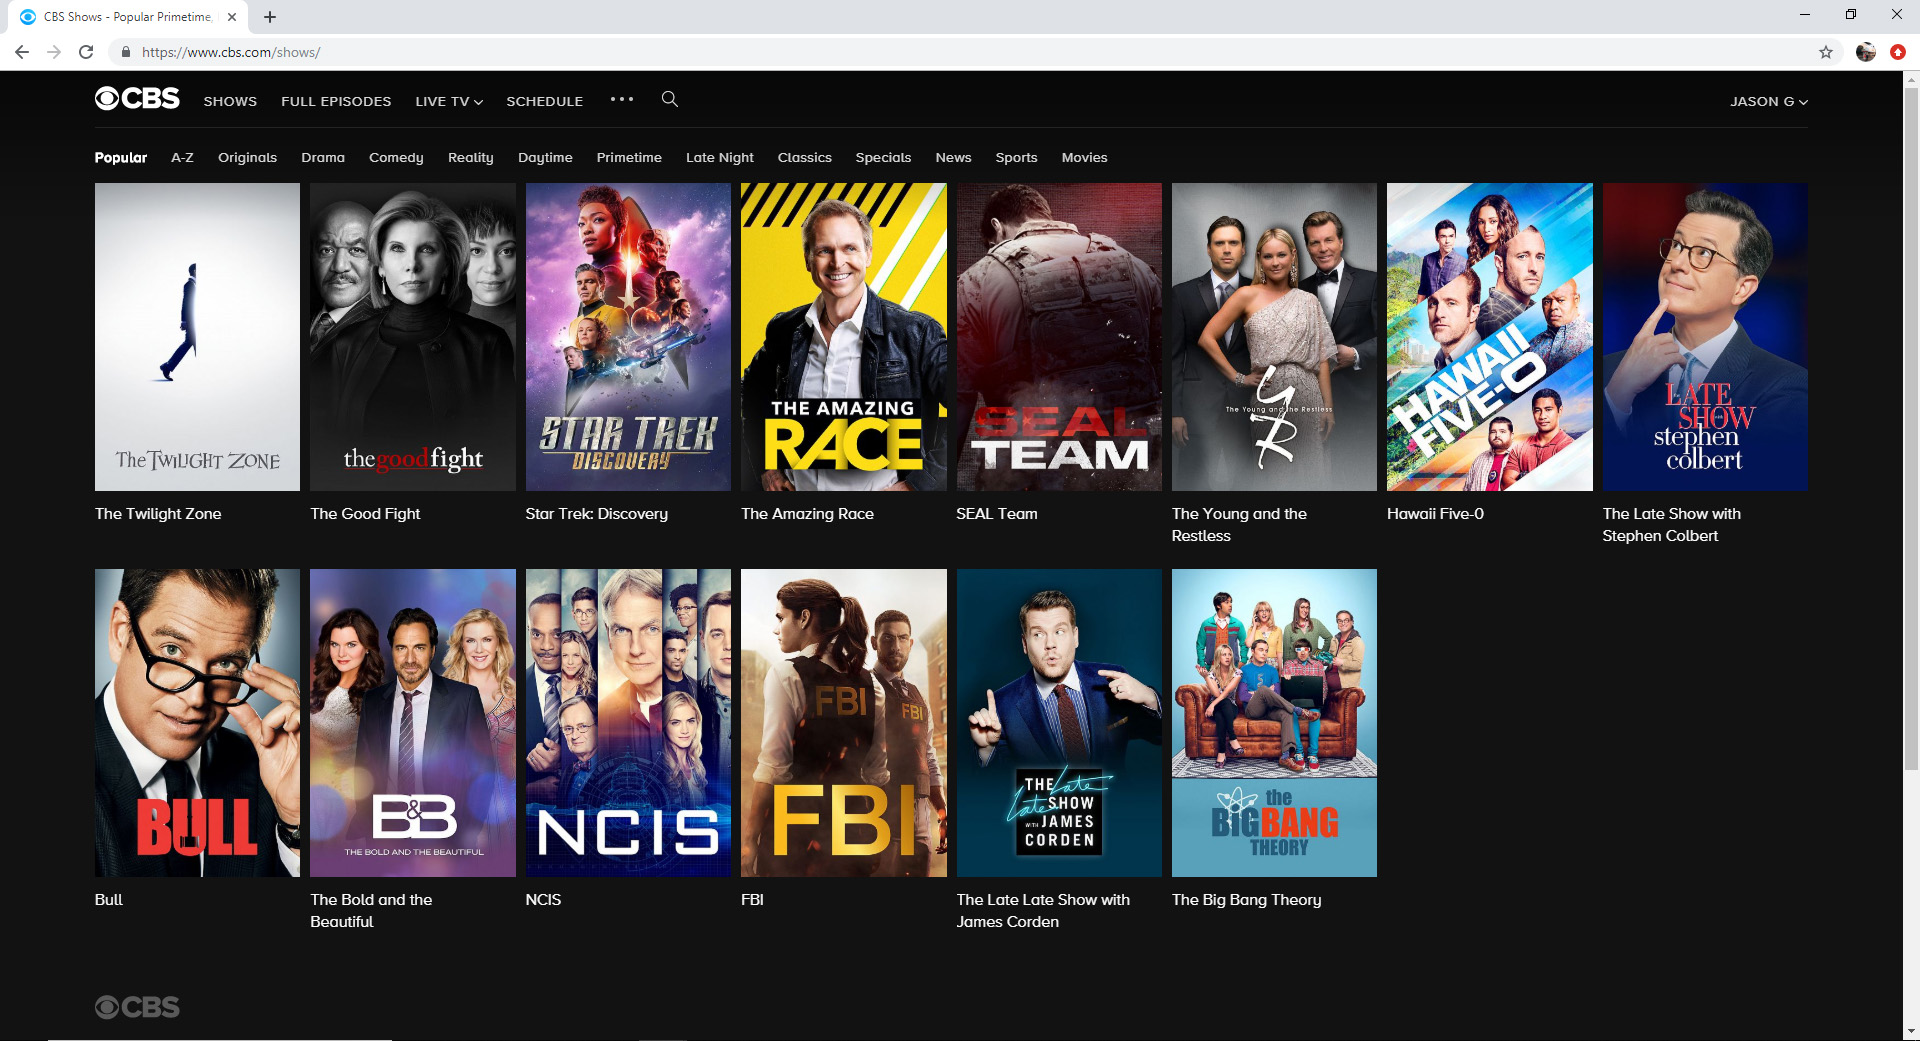Open Late Late Show James Corden poster
This screenshot has width=1920, height=1041.
click(x=1059, y=723)
